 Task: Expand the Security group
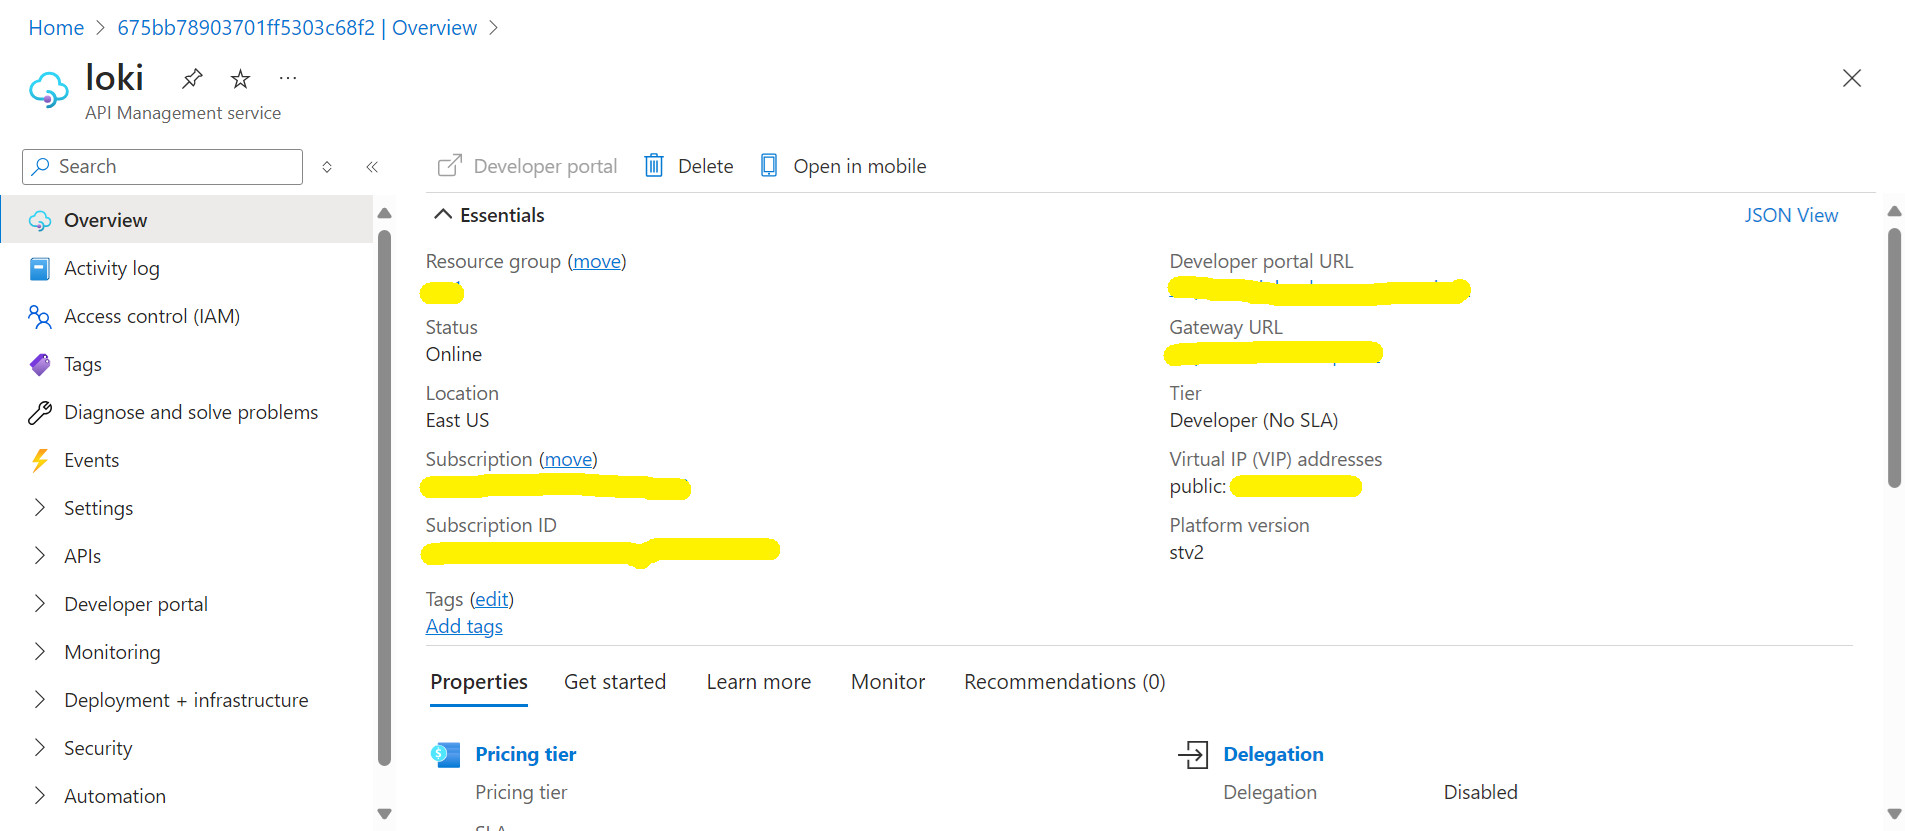[x=40, y=748]
